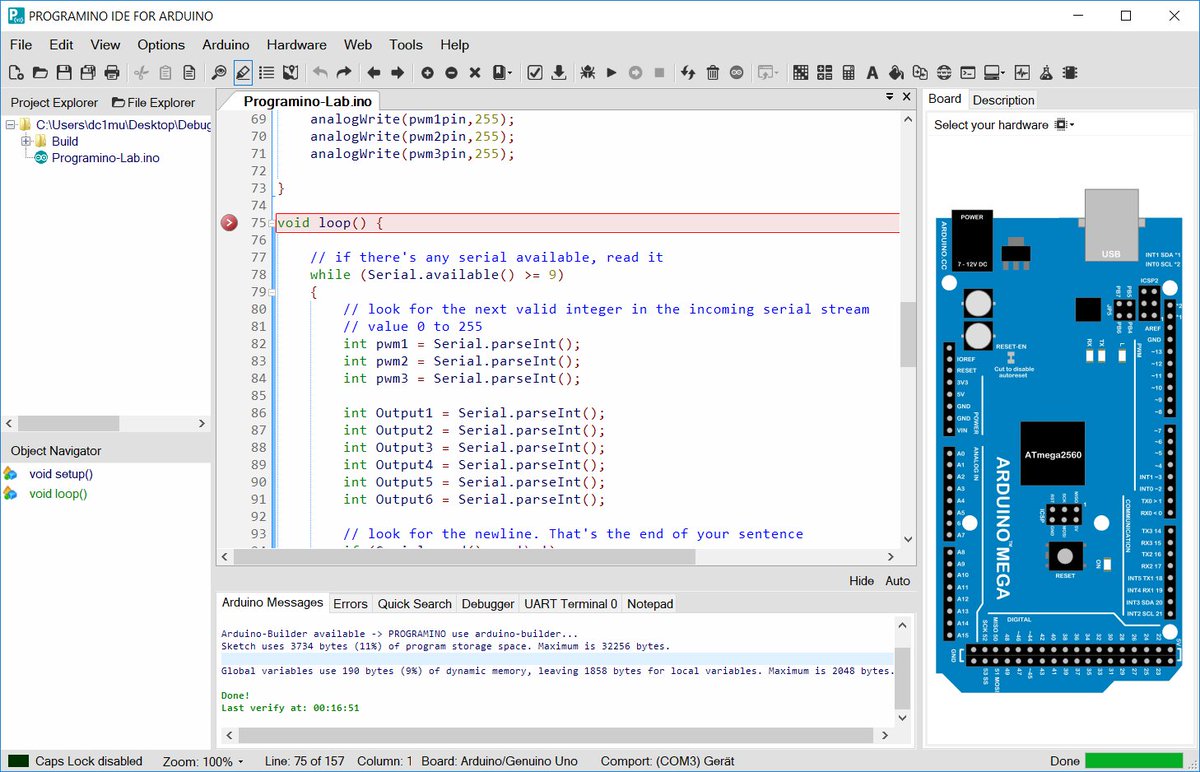Open the search magnifier tool
The image size is (1200, 772).
pos(219,72)
